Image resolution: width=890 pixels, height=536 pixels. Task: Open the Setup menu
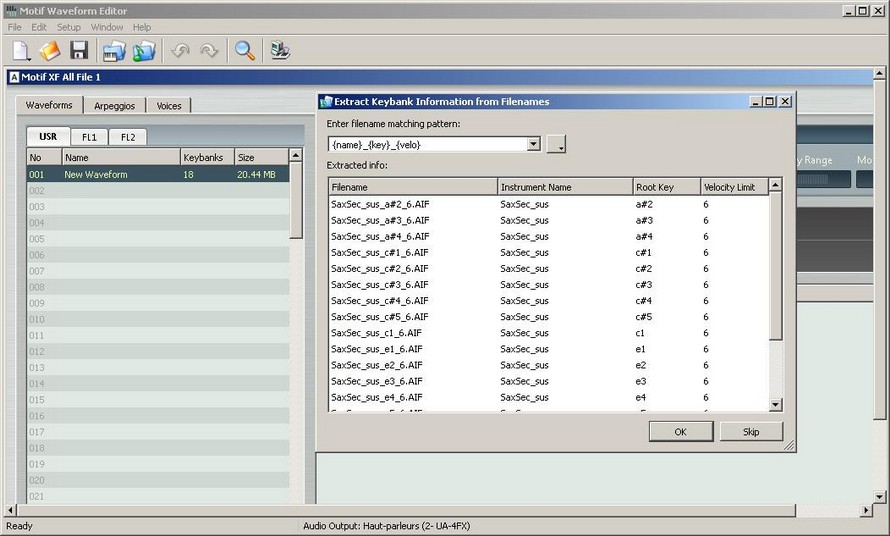click(68, 27)
